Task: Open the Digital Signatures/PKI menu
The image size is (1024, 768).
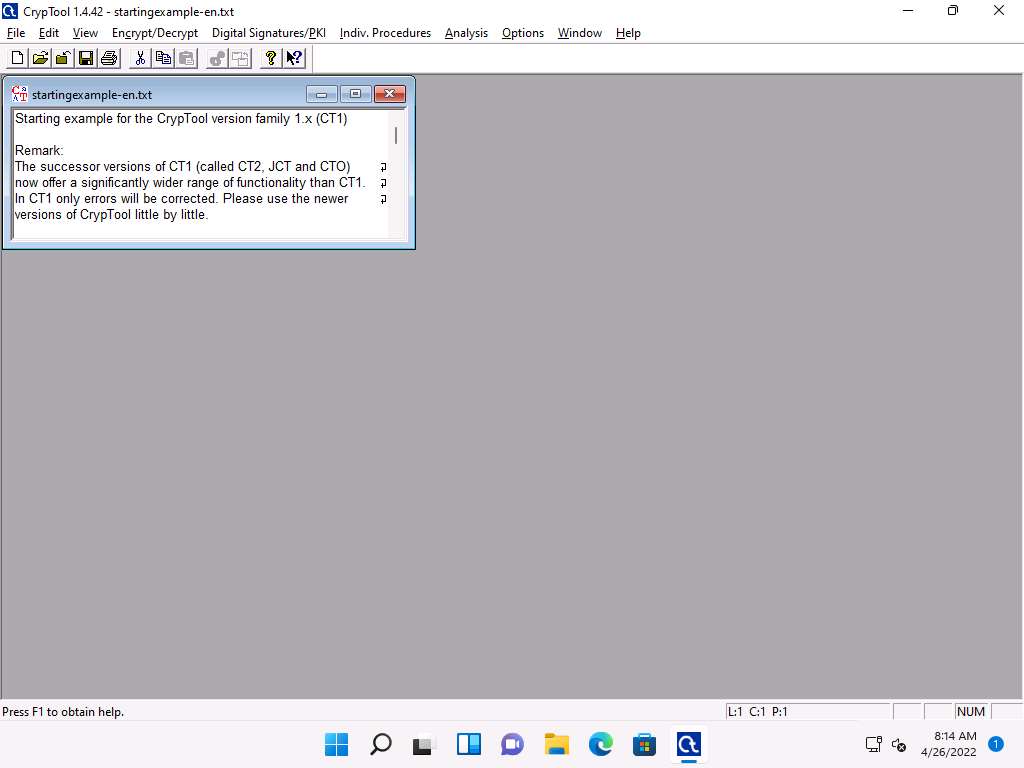Action: pos(268,33)
